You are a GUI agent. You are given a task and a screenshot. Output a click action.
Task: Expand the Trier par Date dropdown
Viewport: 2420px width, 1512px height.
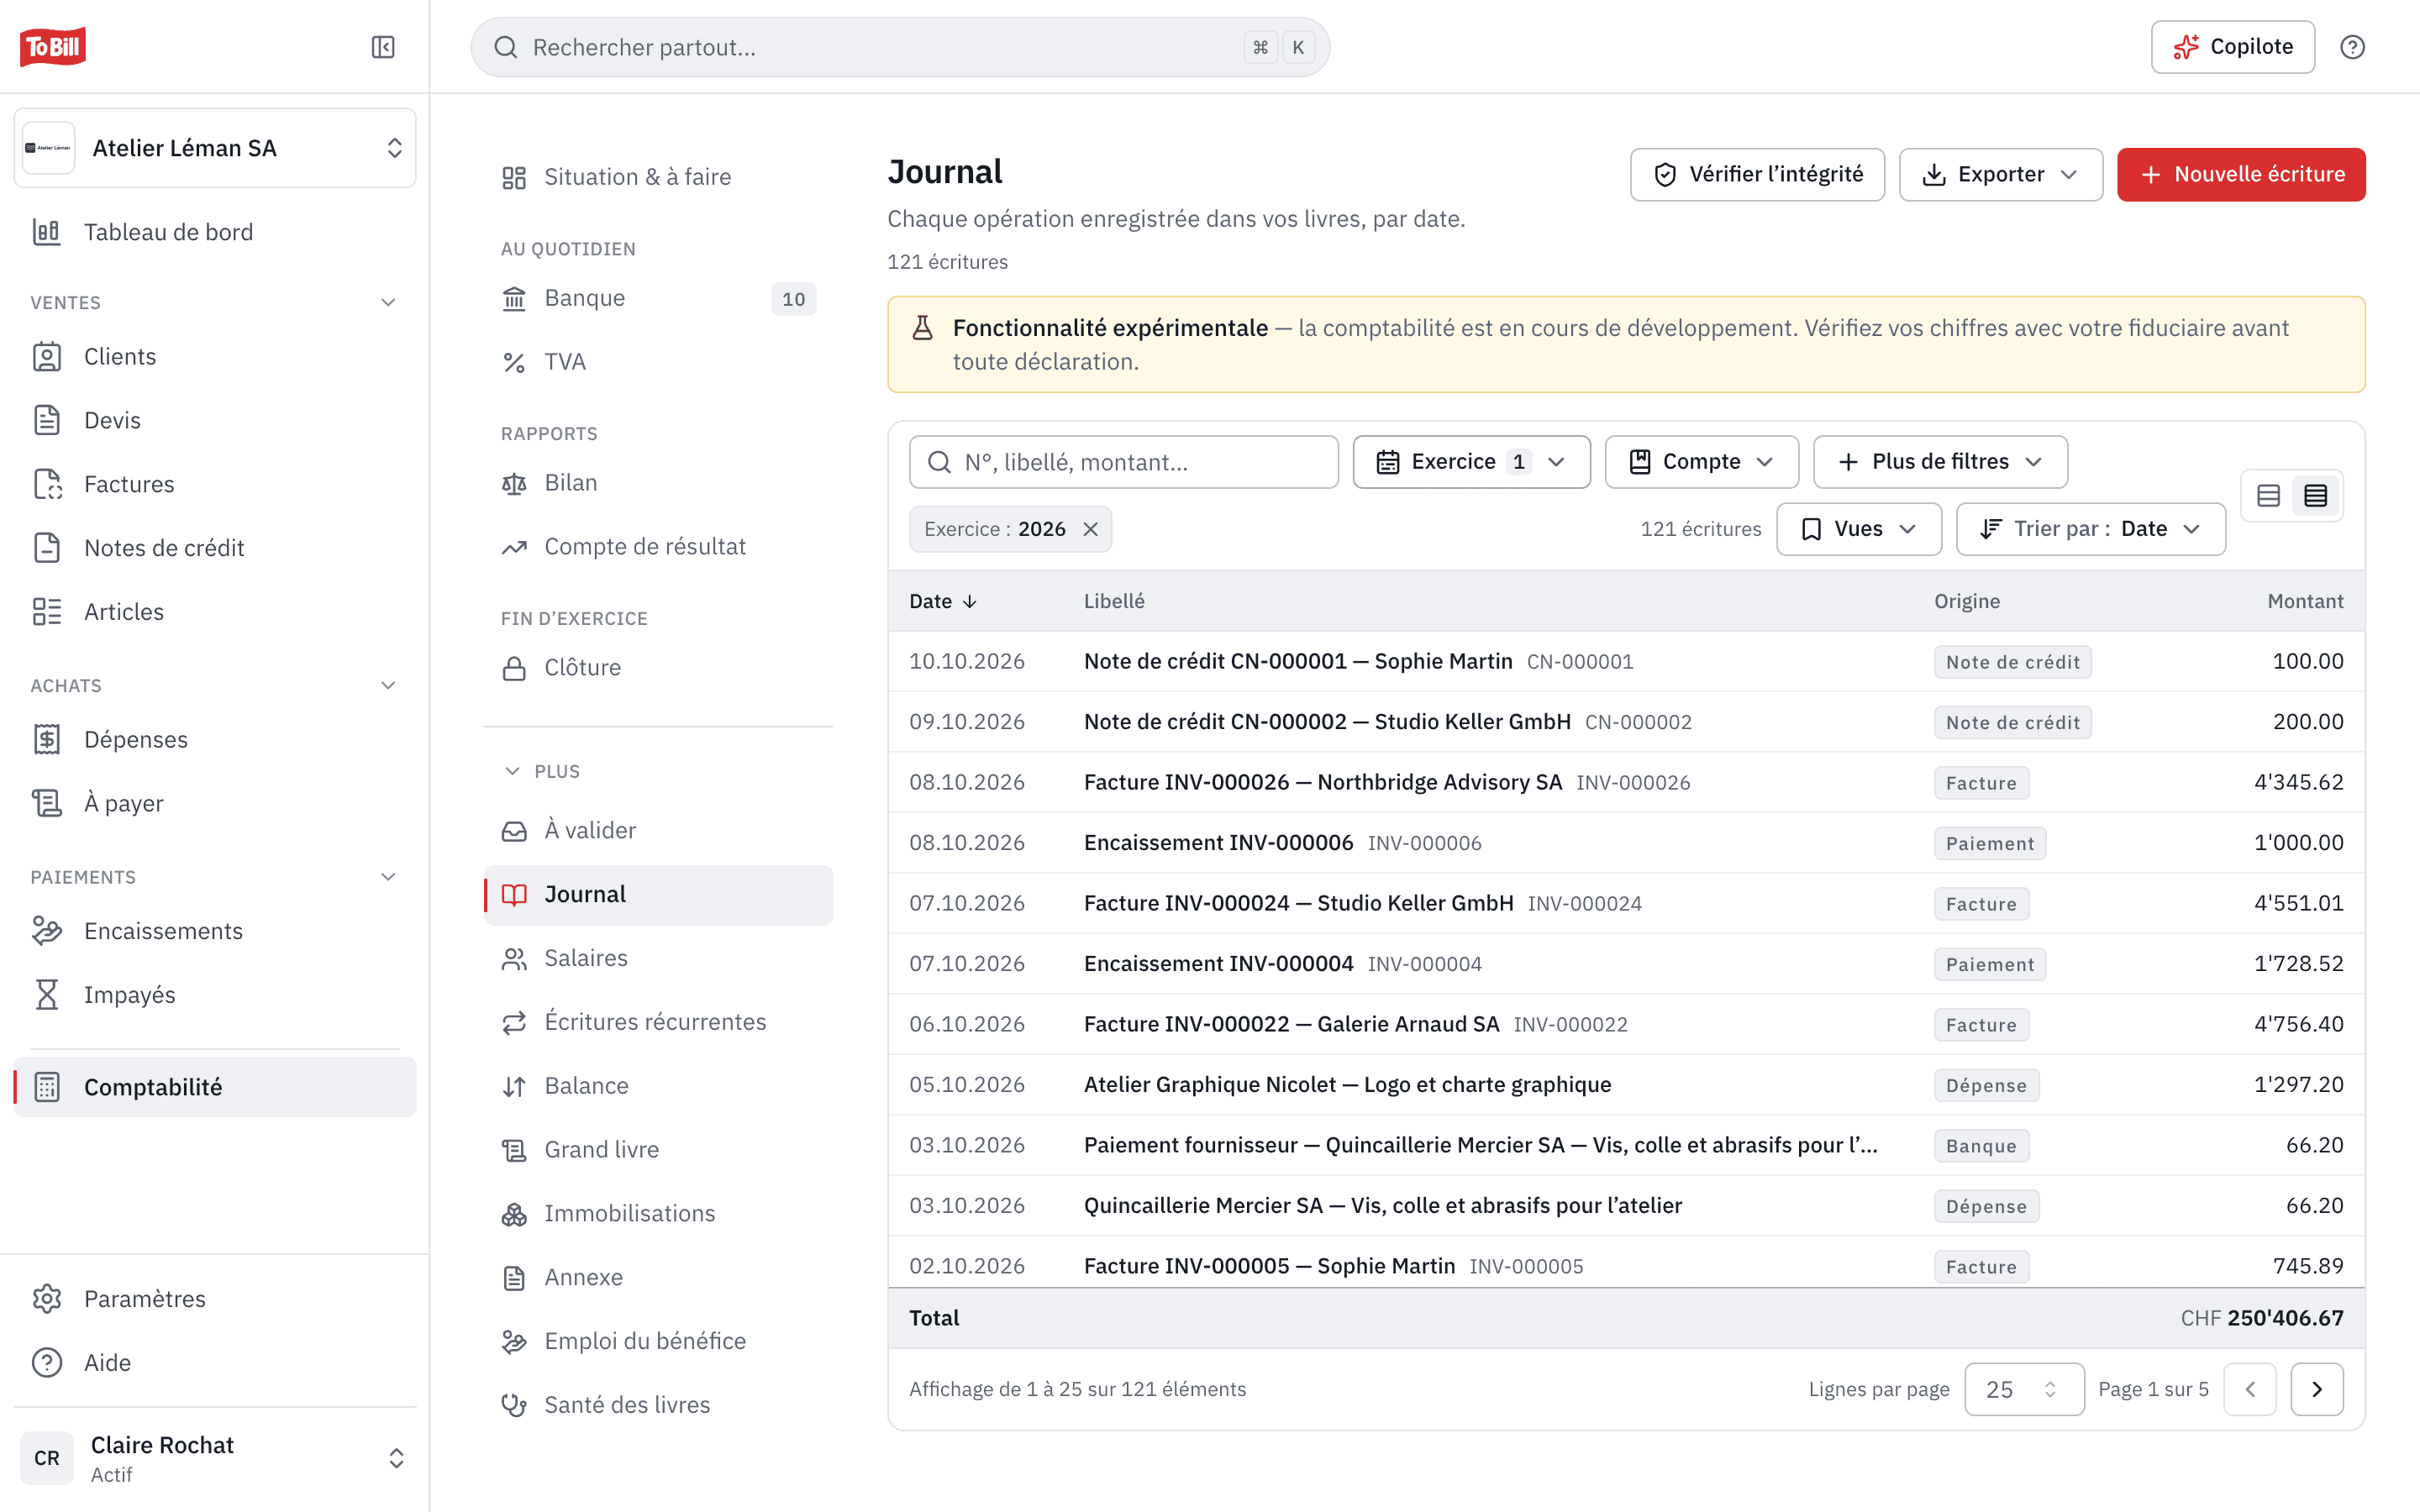click(x=2090, y=529)
